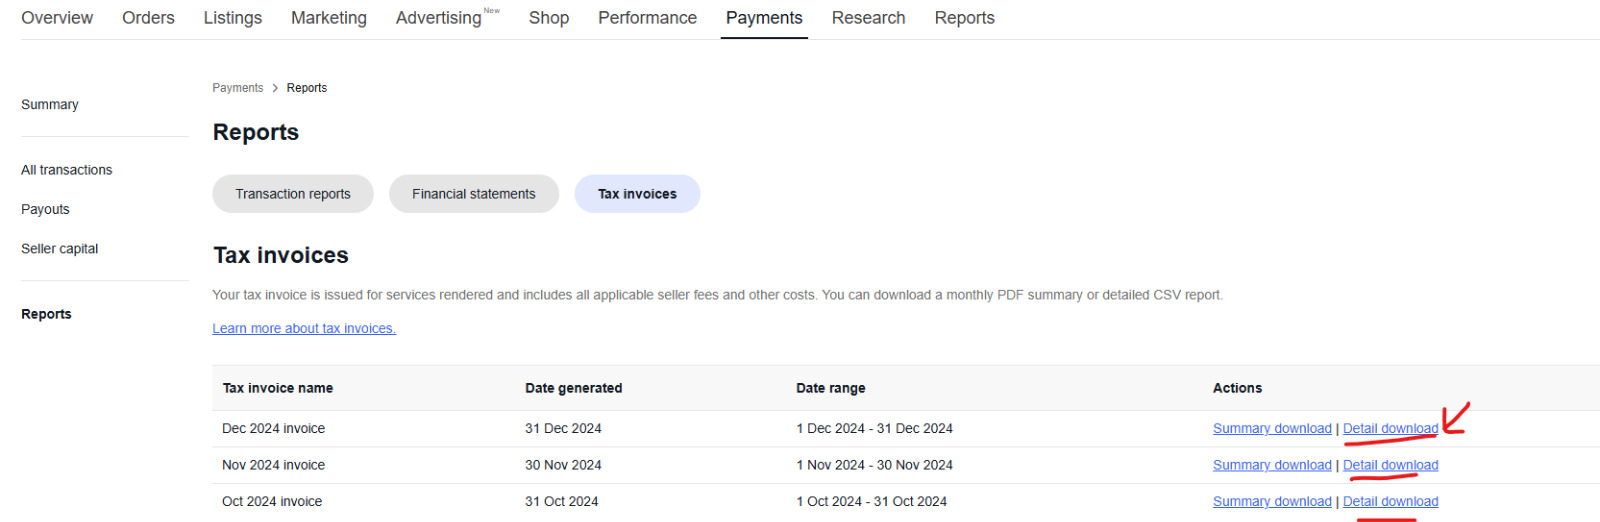Open the Advertising tab marked New
Viewport: 1600px width, 522px height.
coord(447,18)
